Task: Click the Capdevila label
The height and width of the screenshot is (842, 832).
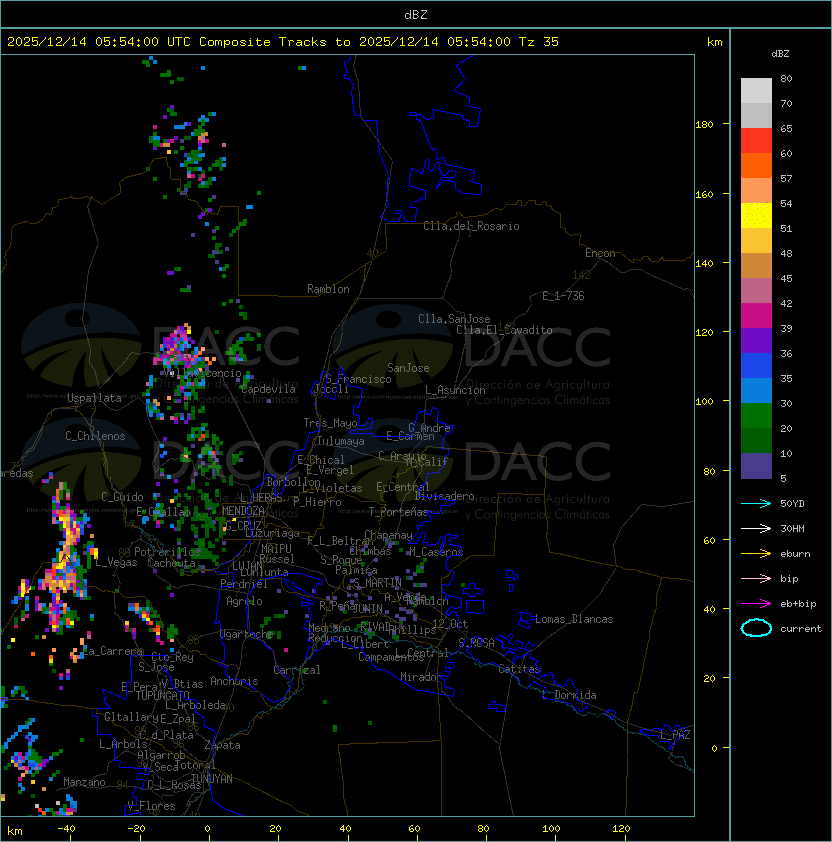Action: pyautogui.click(x=268, y=389)
